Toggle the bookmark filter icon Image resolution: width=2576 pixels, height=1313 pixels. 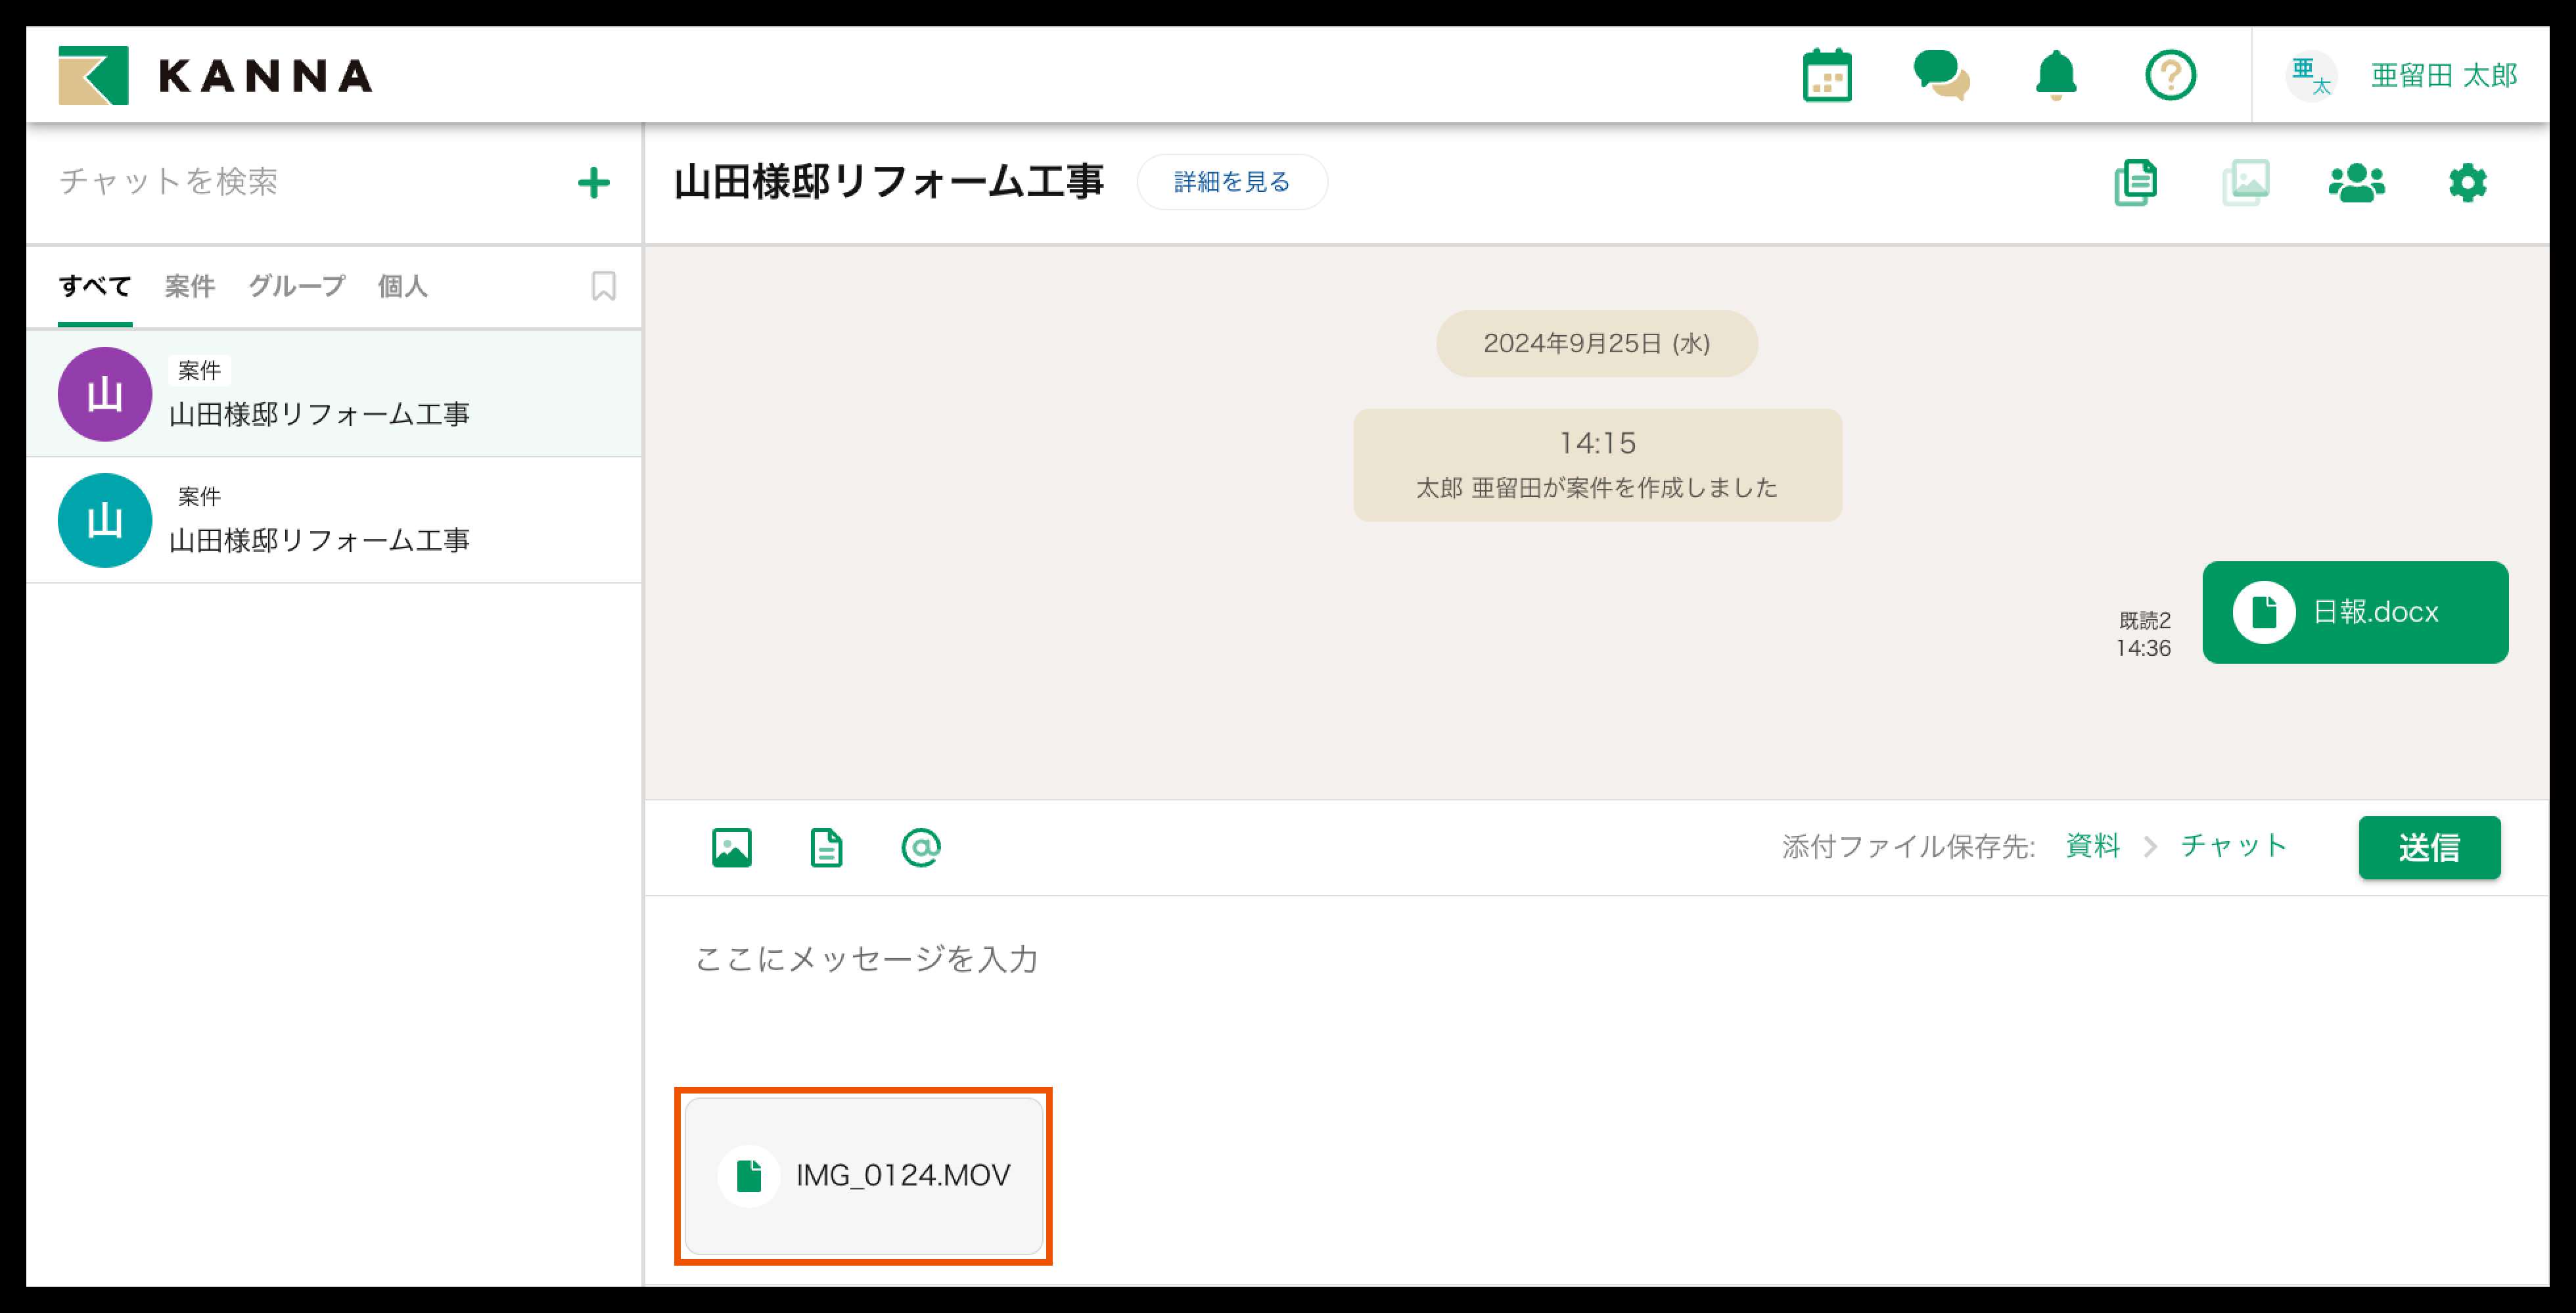603,286
